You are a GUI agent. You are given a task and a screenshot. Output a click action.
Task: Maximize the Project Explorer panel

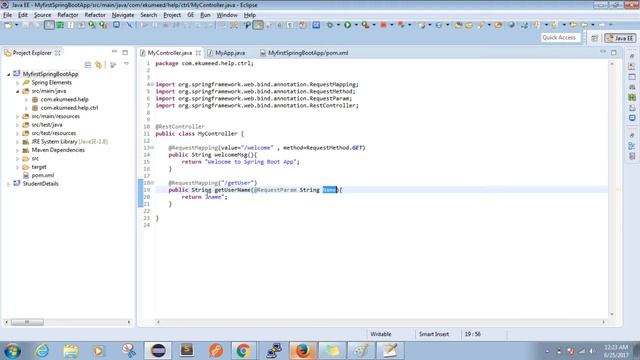[x=125, y=52]
